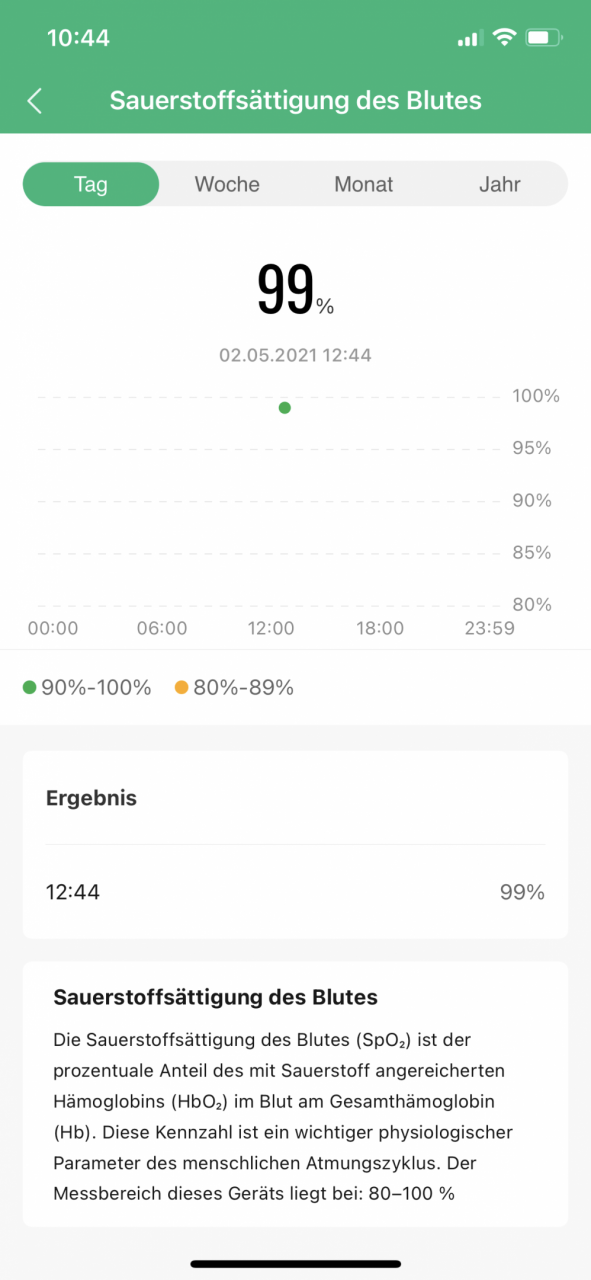Tap the Ergebnis section heading
Image resolution: width=591 pixels, height=1280 pixels.
[x=91, y=798]
